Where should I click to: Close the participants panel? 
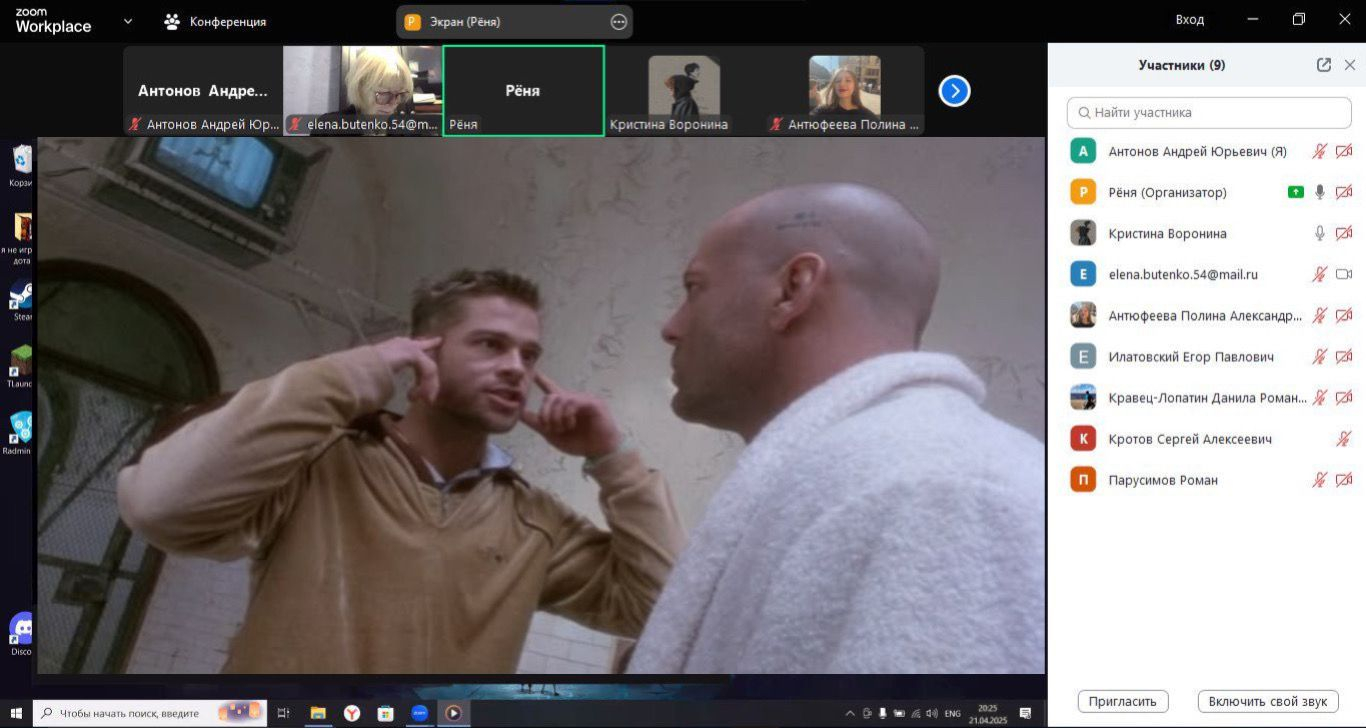pos(1350,65)
